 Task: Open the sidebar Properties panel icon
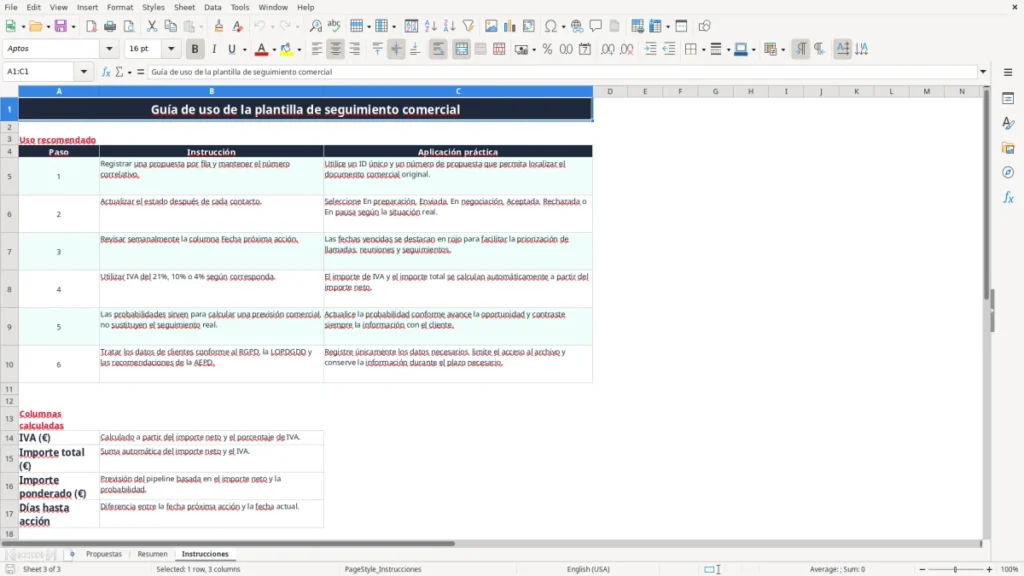coord(1008,98)
